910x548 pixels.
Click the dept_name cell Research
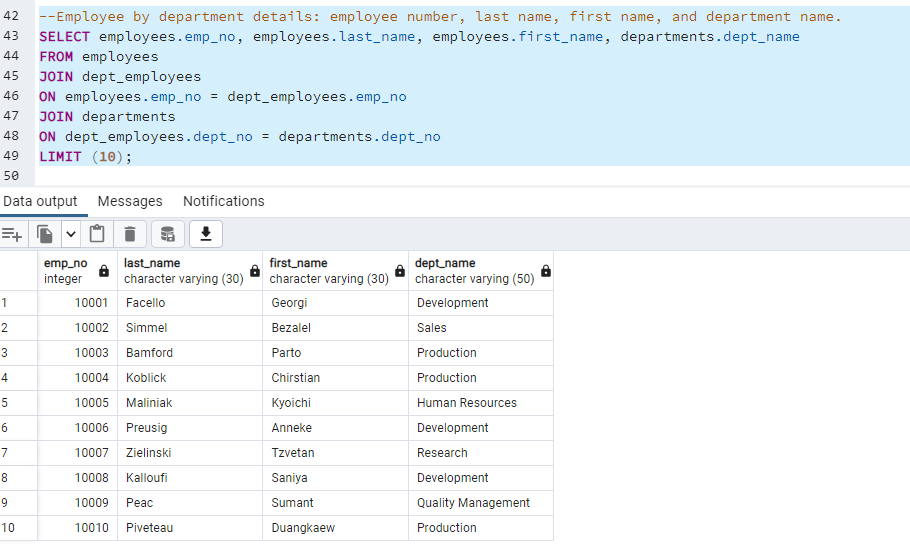[x=481, y=453]
